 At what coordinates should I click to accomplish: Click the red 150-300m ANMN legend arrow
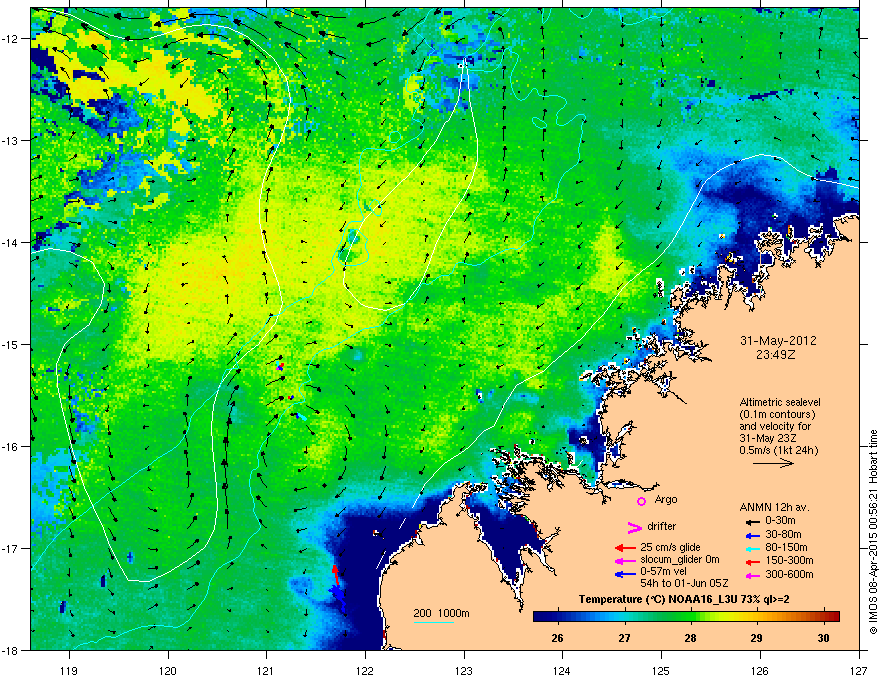pyautogui.click(x=753, y=560)
